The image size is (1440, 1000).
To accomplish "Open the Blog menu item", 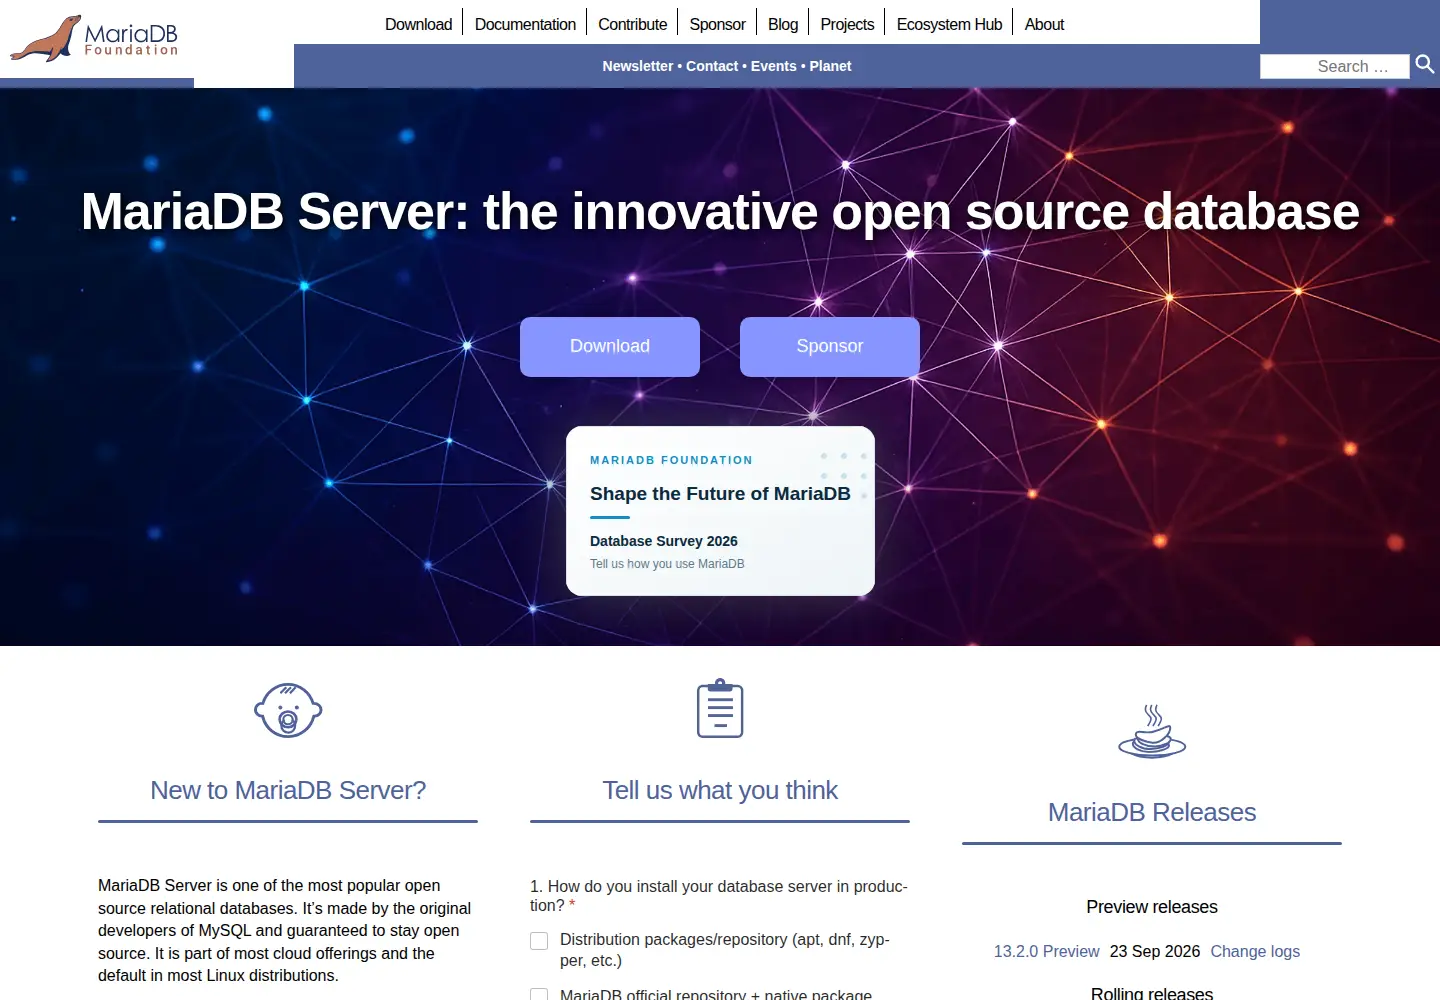I will click(x=783, y=24).
